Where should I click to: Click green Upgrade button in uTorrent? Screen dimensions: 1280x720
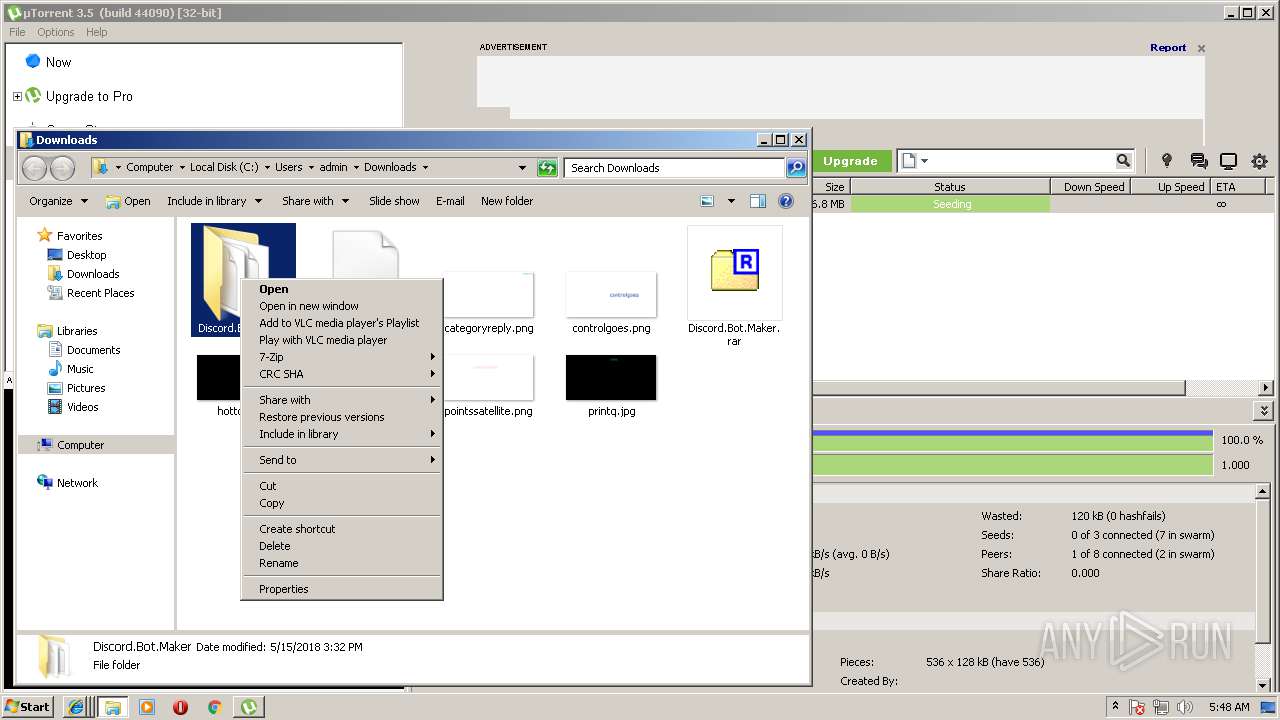pos(850,161)
